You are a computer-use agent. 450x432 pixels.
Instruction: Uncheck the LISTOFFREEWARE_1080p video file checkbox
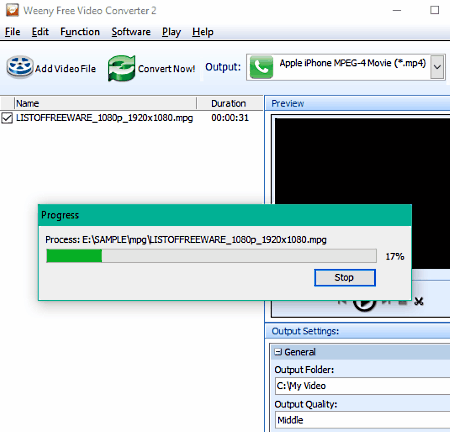point(7,118)
